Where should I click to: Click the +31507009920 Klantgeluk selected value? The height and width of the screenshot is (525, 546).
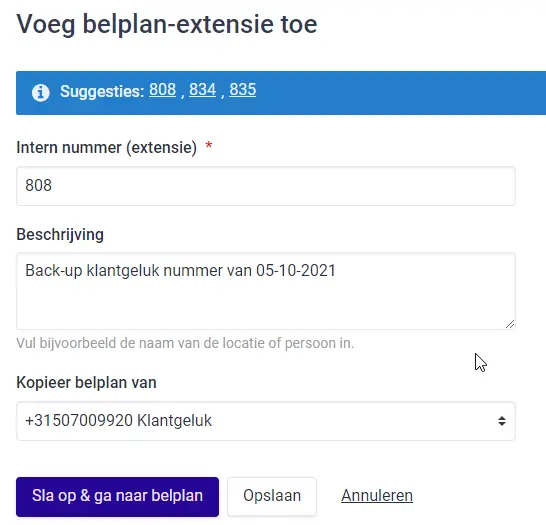tap(118, 421)
